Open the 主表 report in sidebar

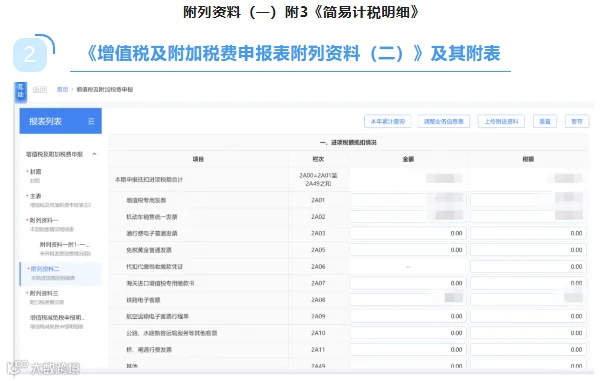[35, 196]
